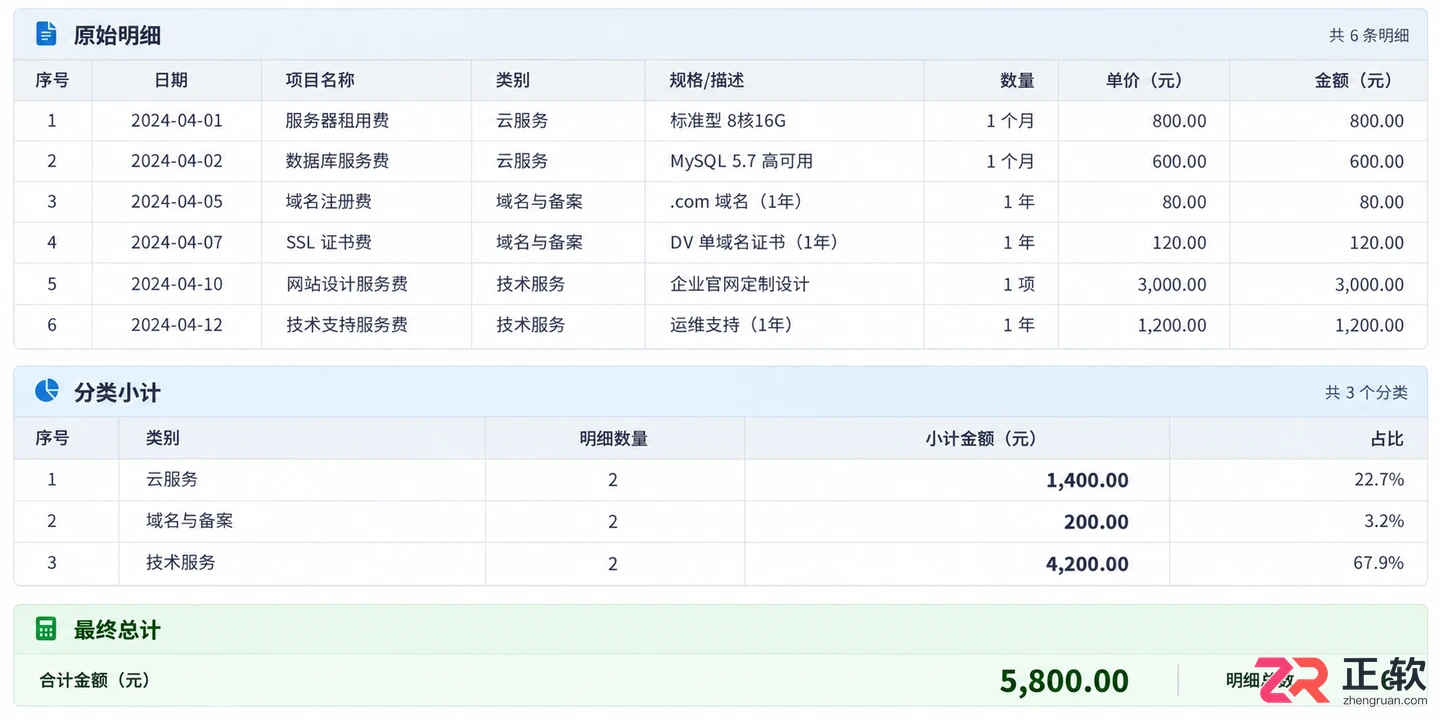Screen dimensions: 1440x720
Task: Click unit price 1,200.00 in 技术支持服务费 row
Action: pos(1172,325)
